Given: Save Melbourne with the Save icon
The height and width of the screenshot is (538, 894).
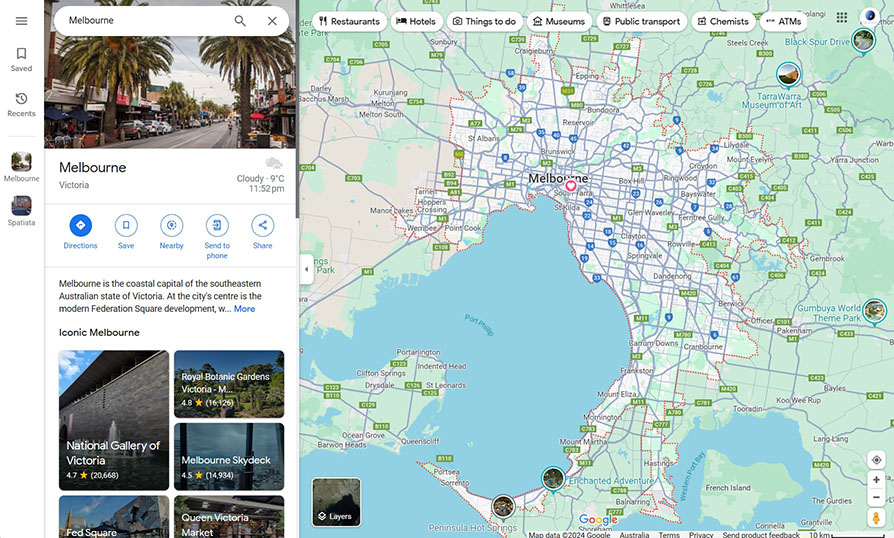Looking at the screenshot, I should point(126,231).
